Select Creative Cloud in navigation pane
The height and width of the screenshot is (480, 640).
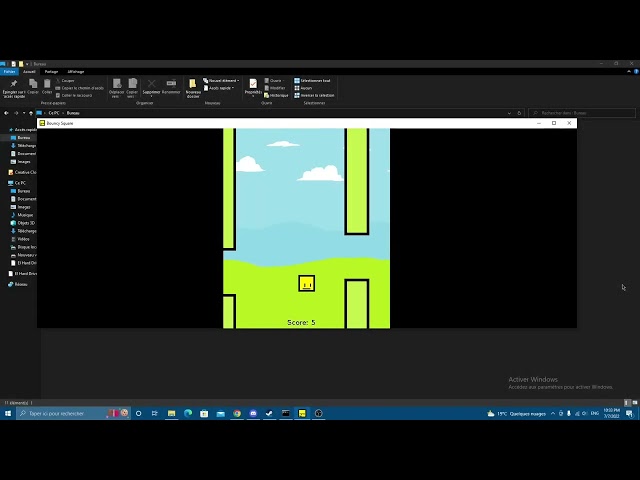click(22, 172)
